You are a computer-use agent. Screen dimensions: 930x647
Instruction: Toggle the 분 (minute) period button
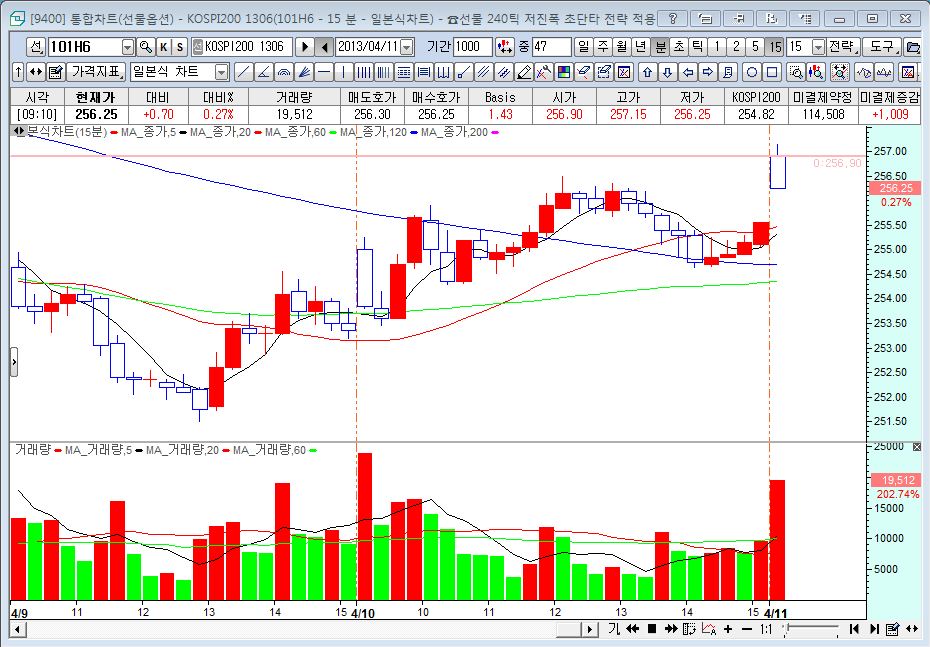click(x=660, y=47)
